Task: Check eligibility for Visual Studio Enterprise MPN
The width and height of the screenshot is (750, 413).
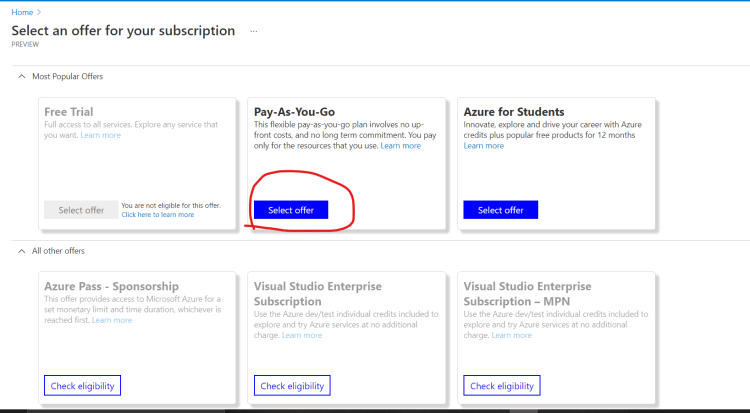Action: (502, 386)
